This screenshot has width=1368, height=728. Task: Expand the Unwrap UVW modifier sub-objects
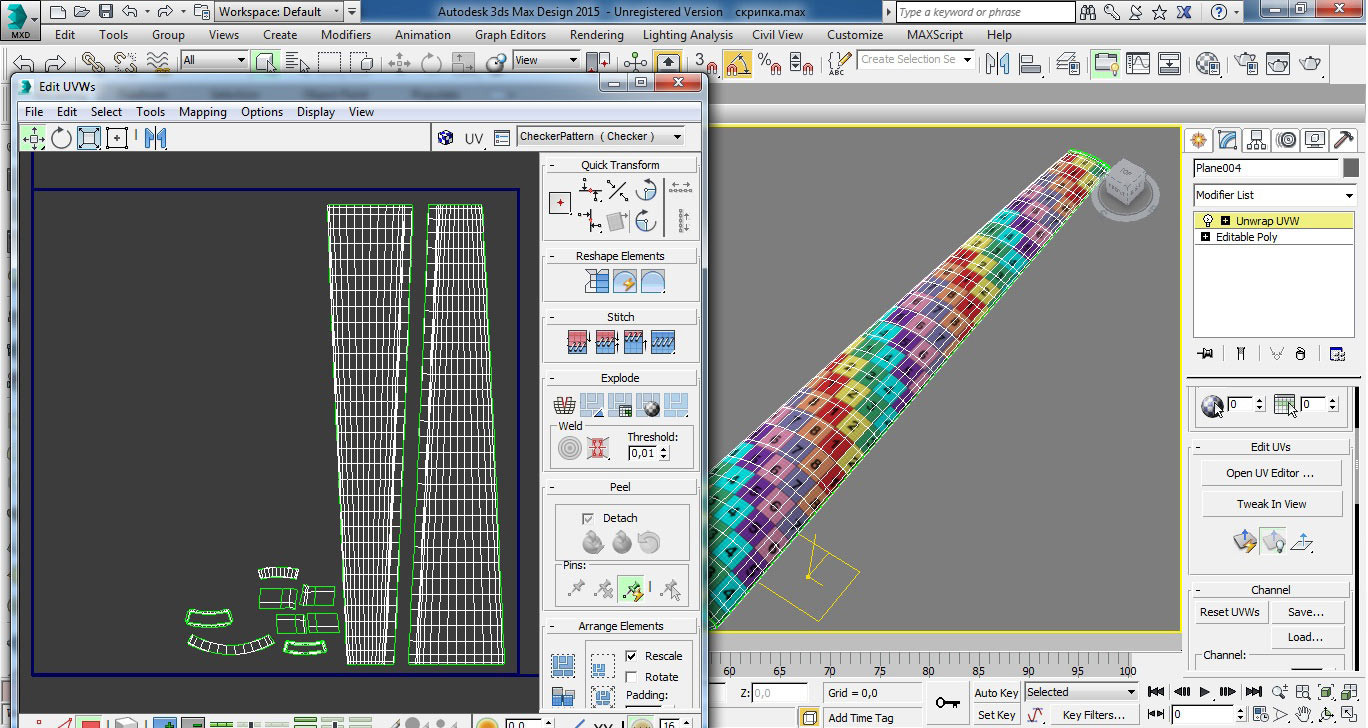click(x=1225, y=221)
